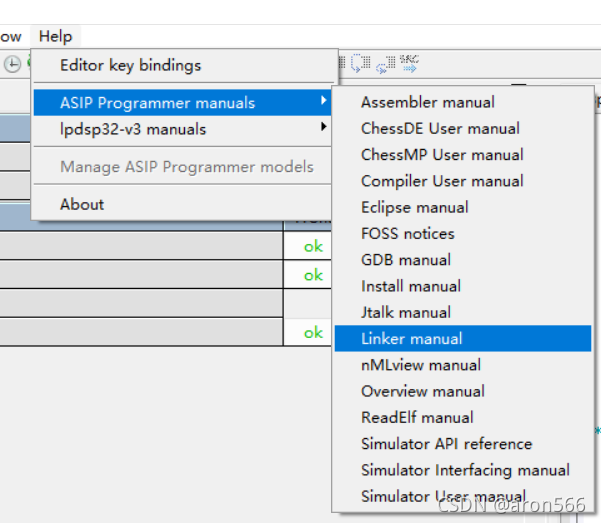
Task: Open the ChessMP User manual
Action: [463, 155]
